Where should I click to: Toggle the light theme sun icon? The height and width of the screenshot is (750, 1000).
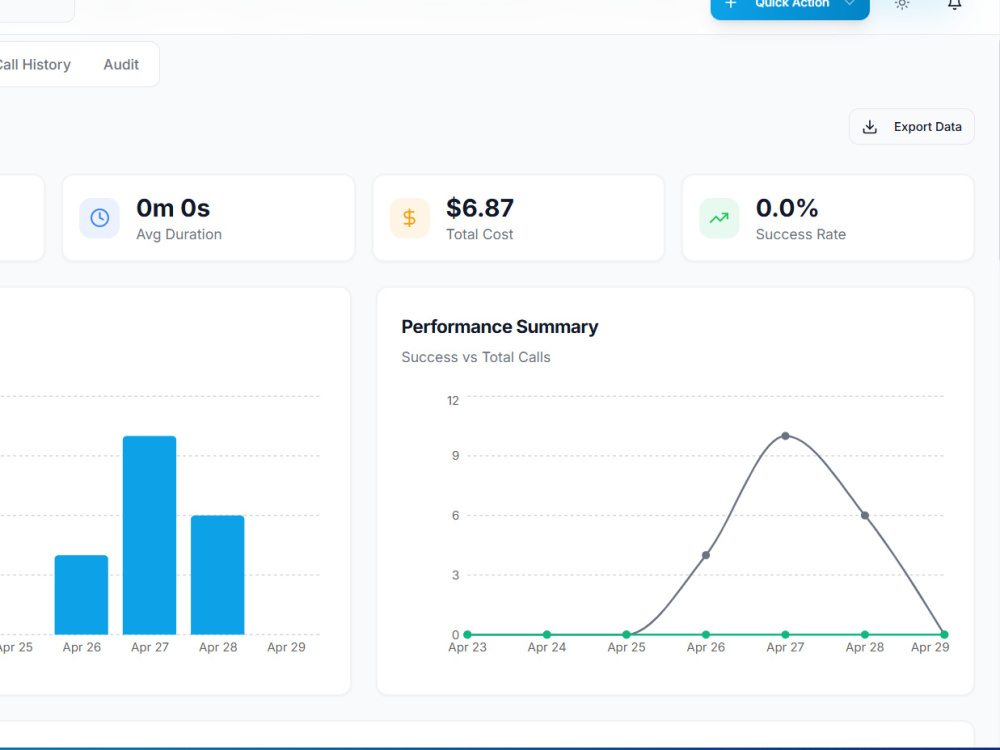point(902,4)
